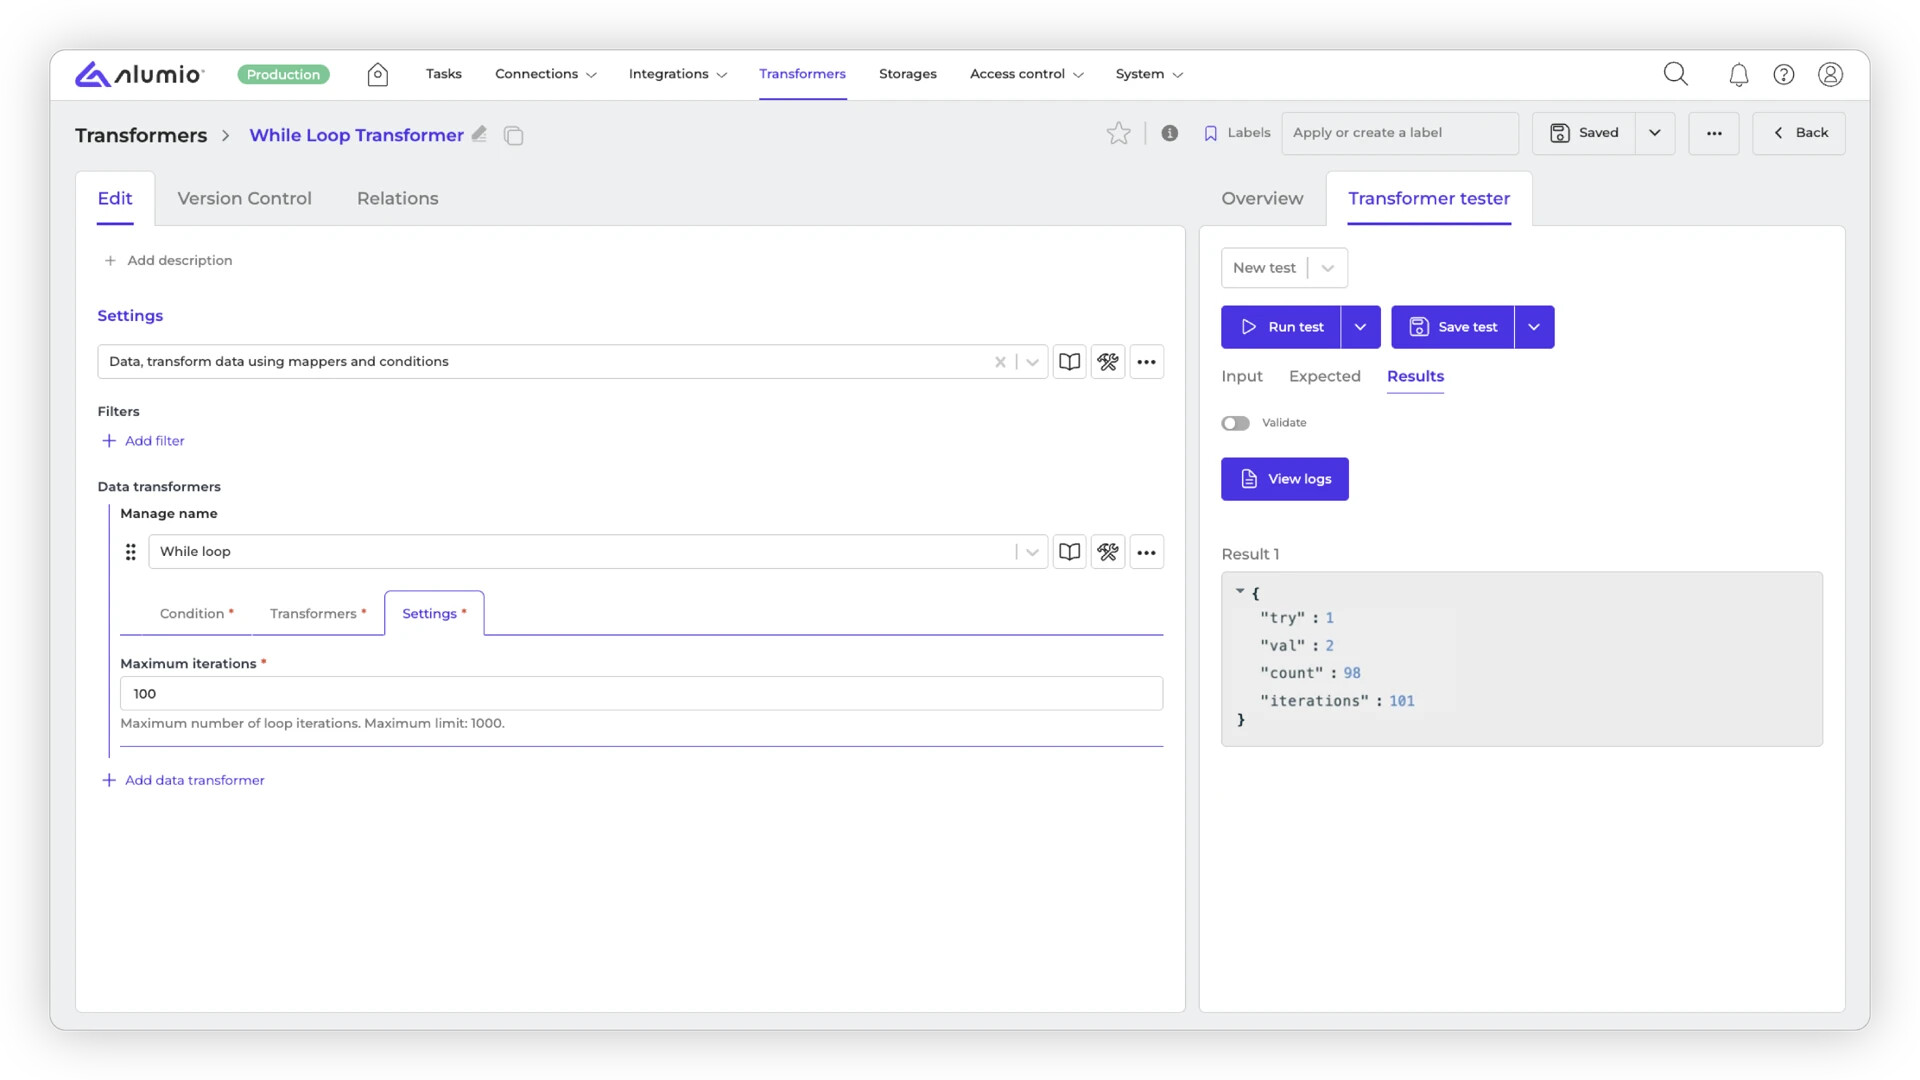Copy the transformer using duplicate icon
Viewport: 1920px width, 1080px height.
point(514,135)
